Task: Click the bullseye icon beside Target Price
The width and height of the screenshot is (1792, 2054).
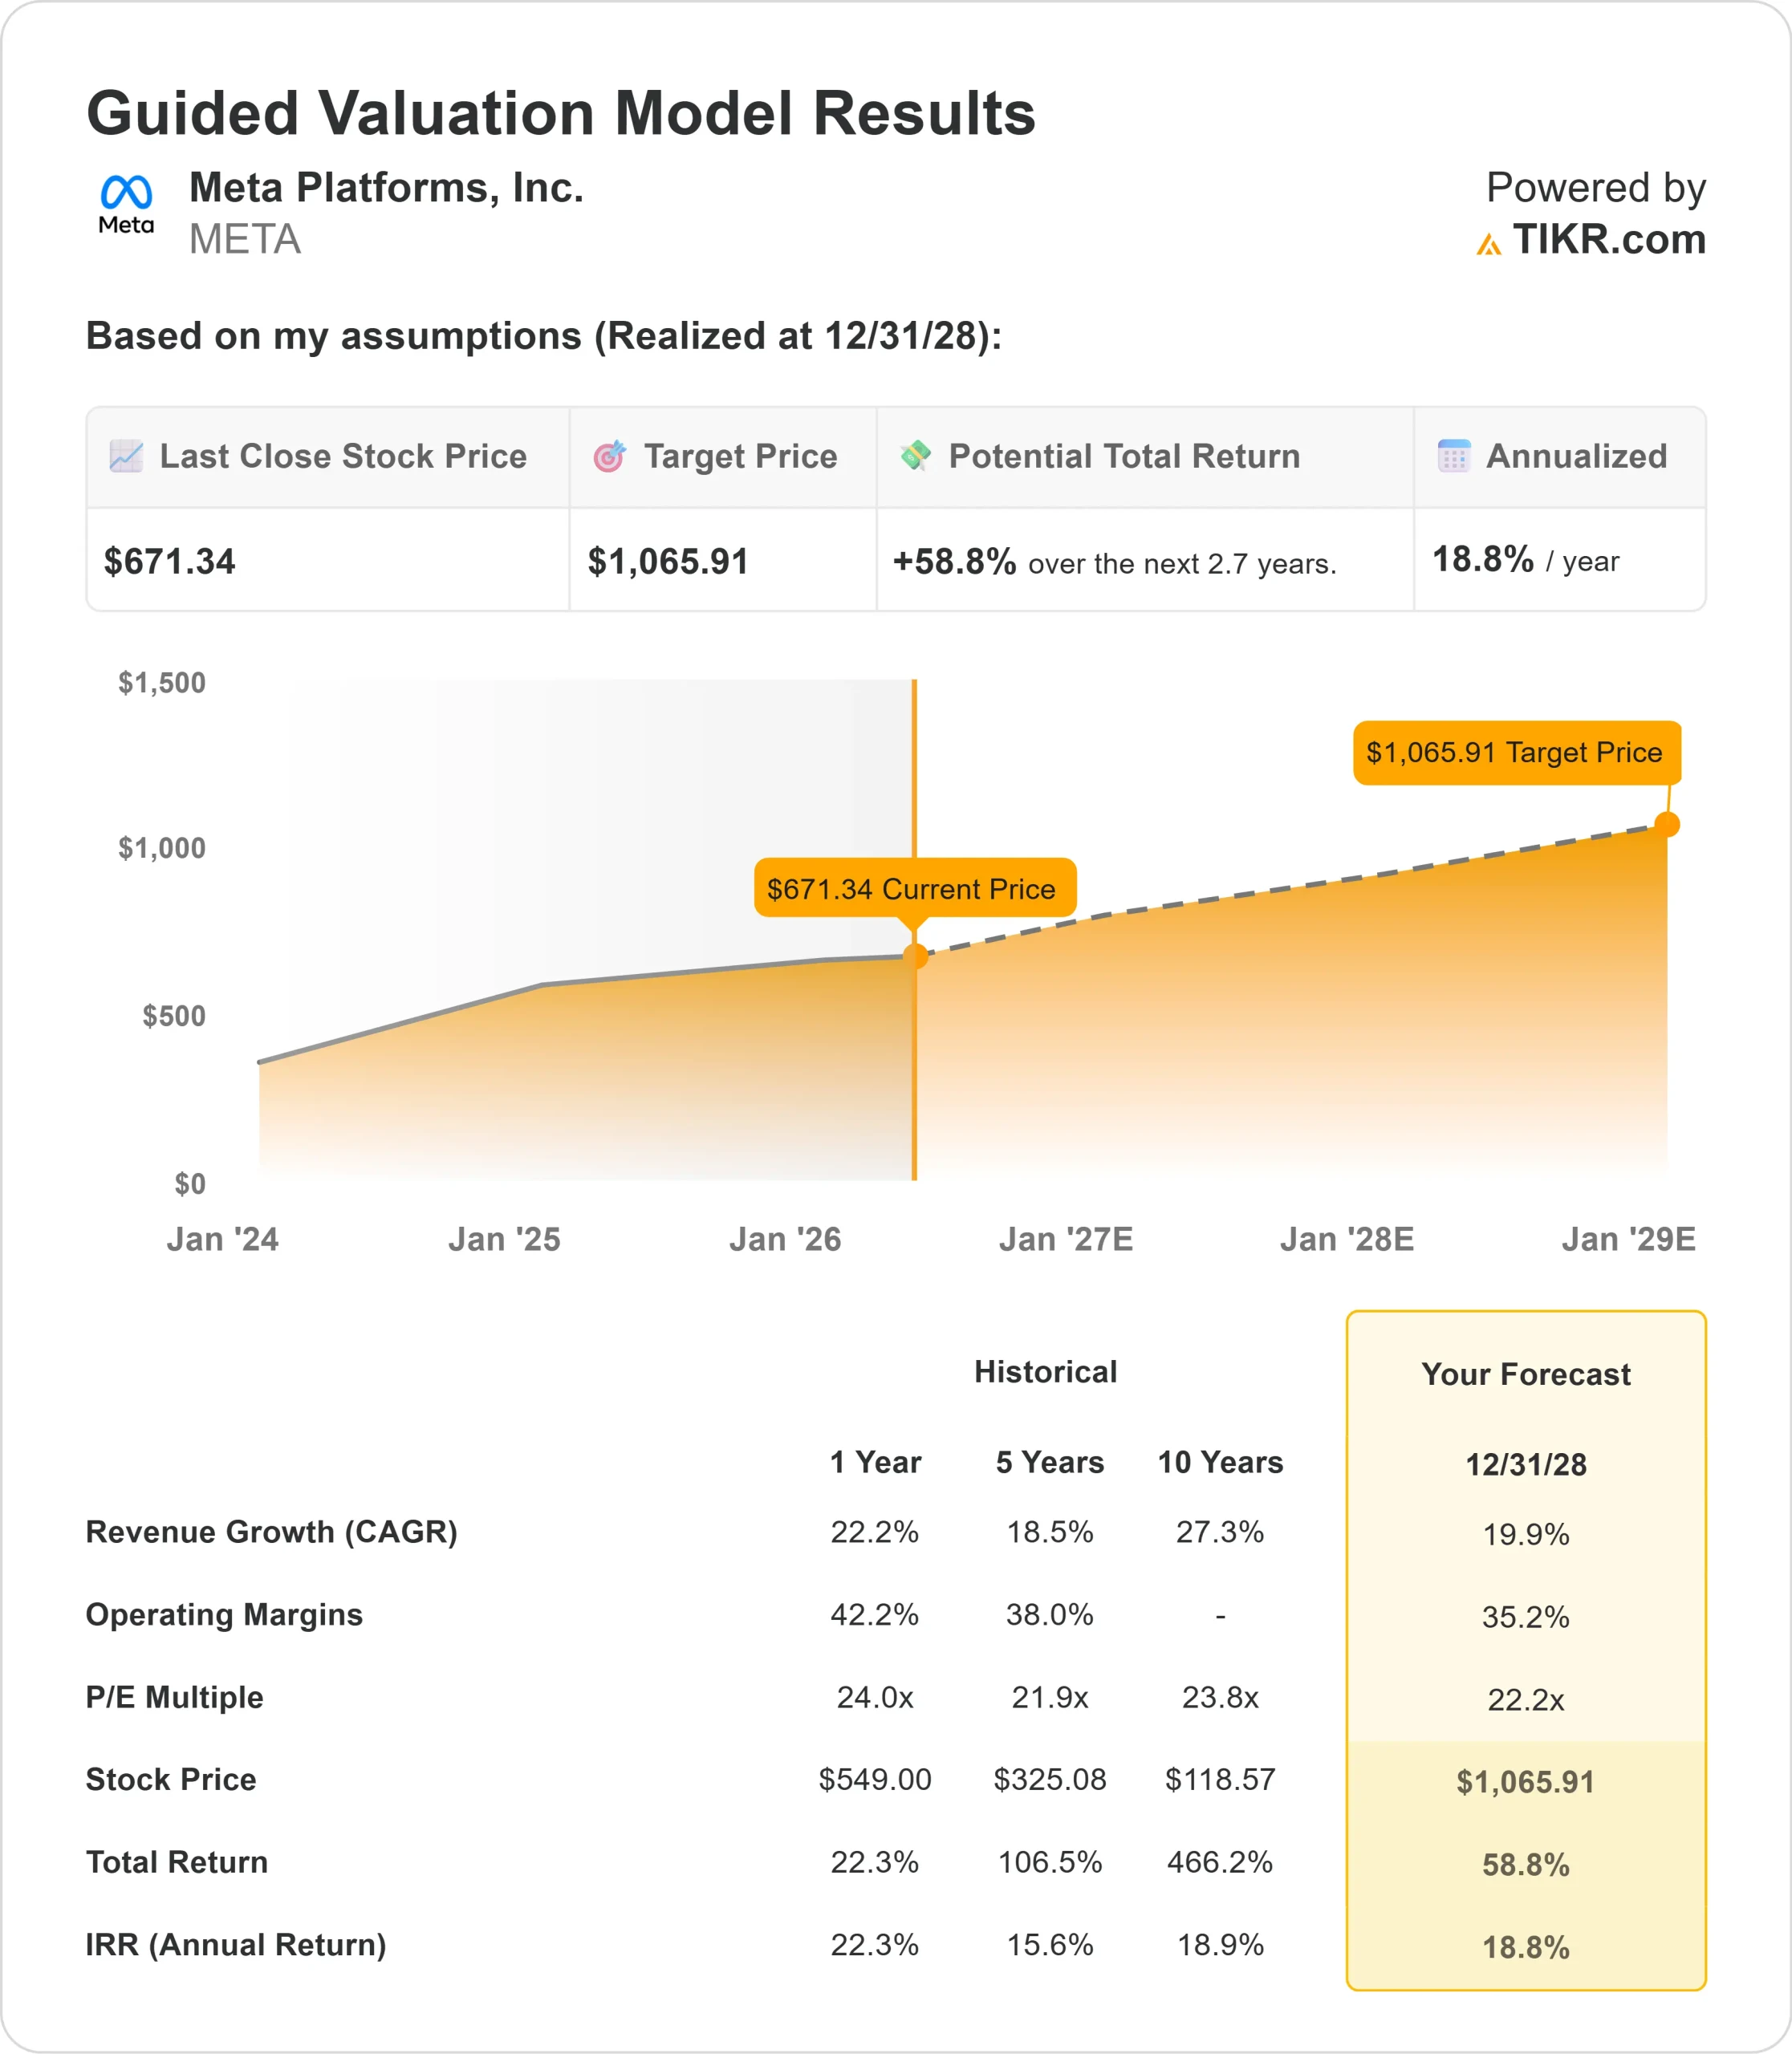Action: [609, 456]
